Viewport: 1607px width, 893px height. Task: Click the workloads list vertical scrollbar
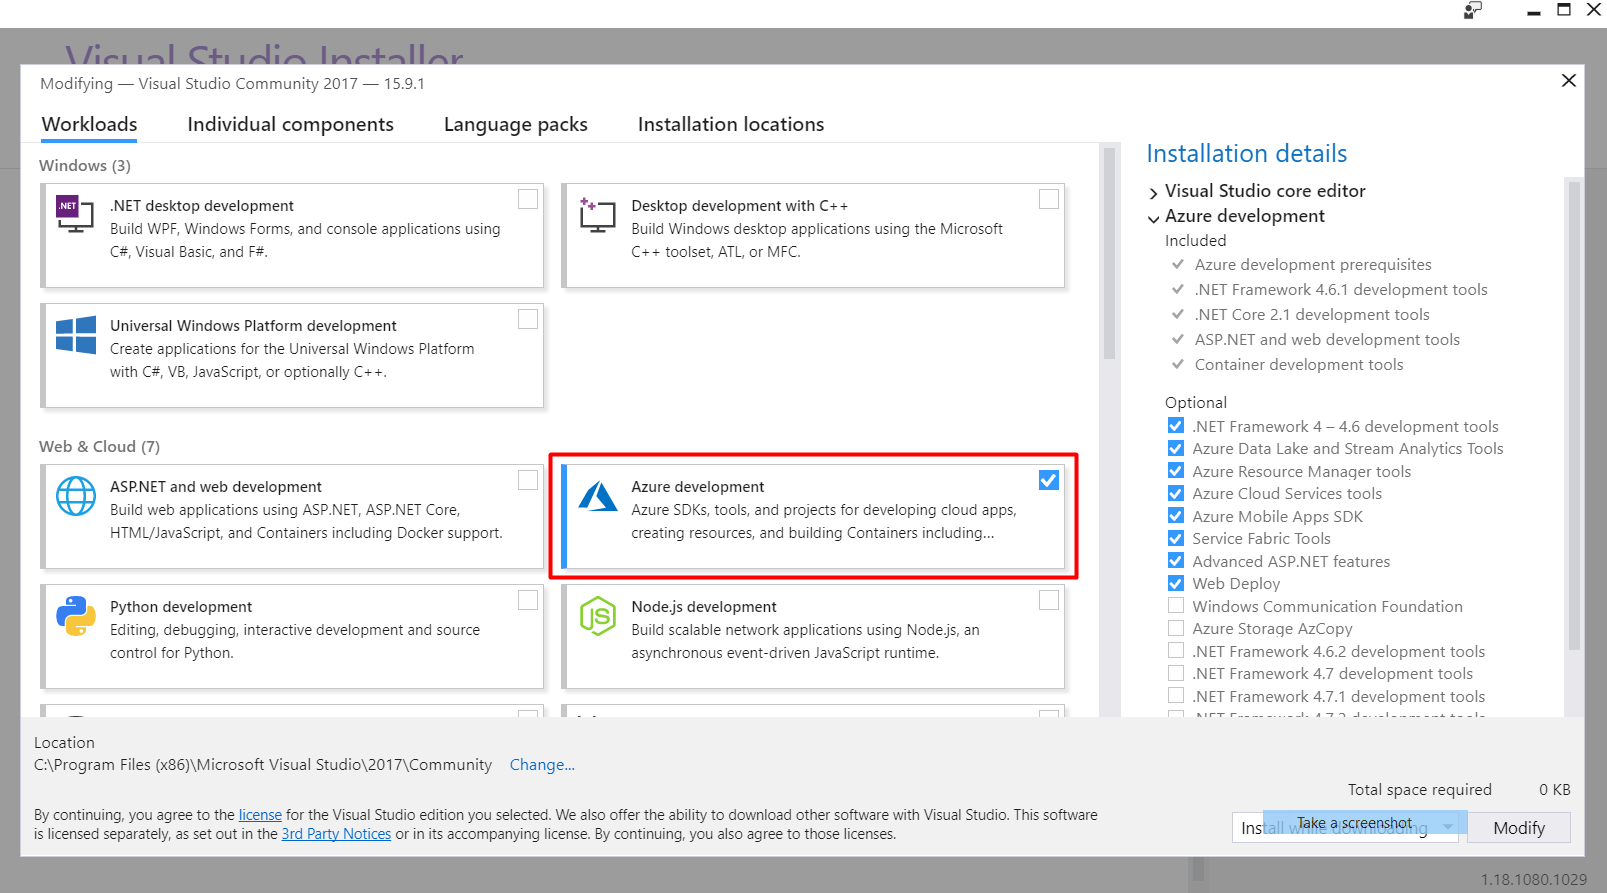[1108, 254]
